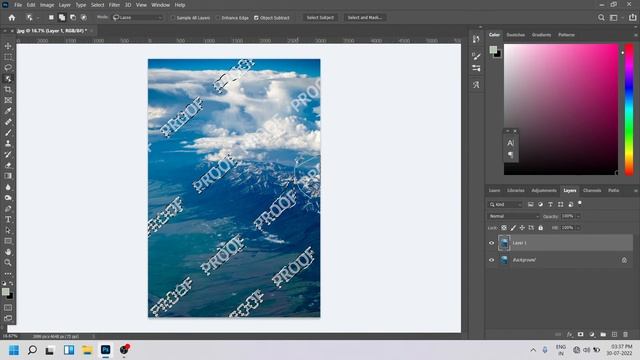Viewport: 640px width, 360px height.
Task: Select the History Brush tool
Action: tap(8, 154)
